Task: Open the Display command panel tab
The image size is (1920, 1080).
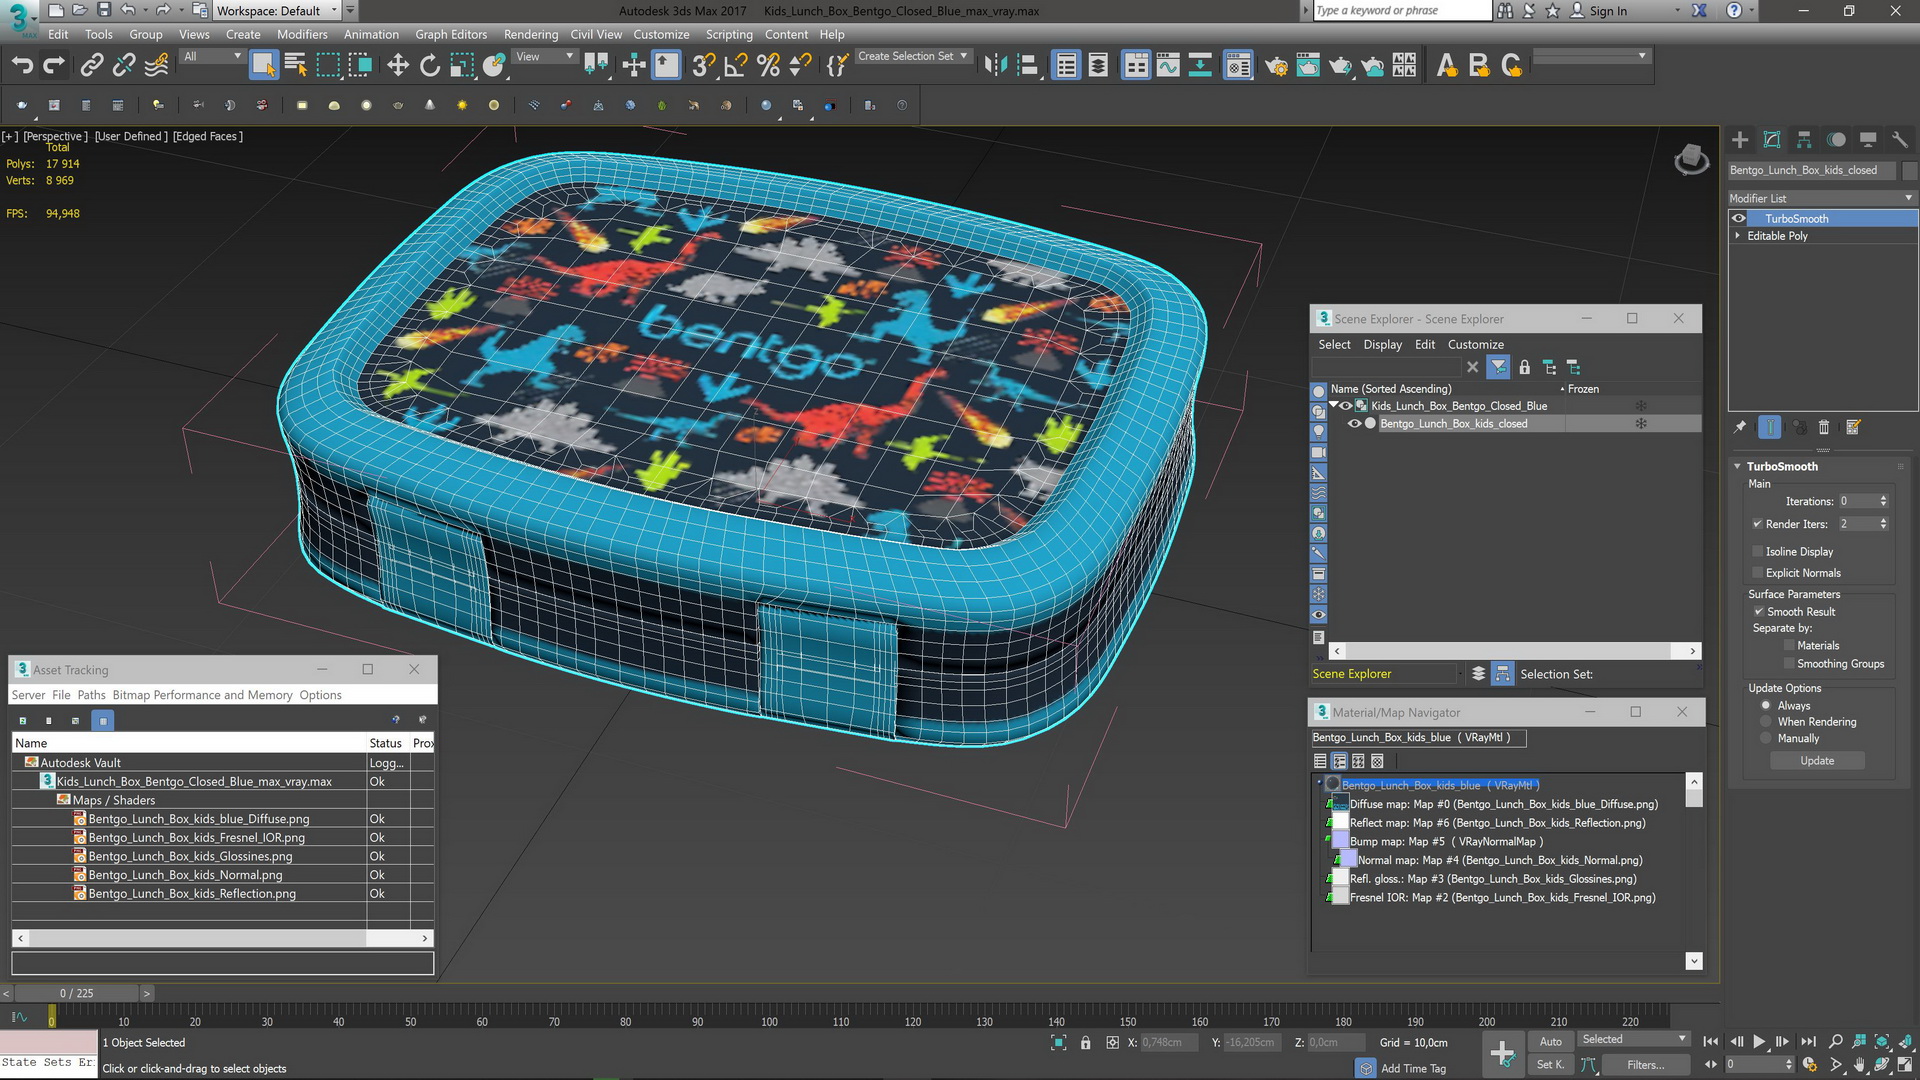Action: pyautogui.click(x=1868, y=140)
